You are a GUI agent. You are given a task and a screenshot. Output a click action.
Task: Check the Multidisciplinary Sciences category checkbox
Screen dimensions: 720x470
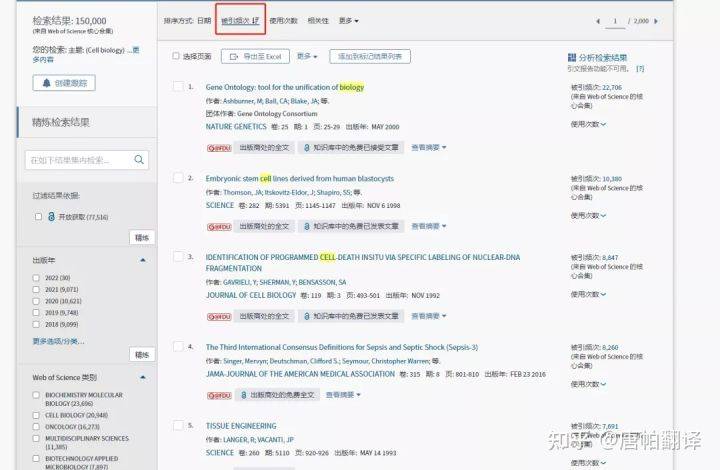click(36, 438)
